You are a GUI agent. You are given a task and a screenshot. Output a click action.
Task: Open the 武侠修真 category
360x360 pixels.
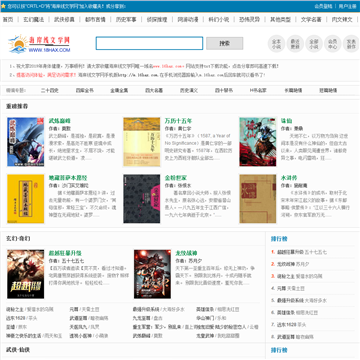[64, 19]
